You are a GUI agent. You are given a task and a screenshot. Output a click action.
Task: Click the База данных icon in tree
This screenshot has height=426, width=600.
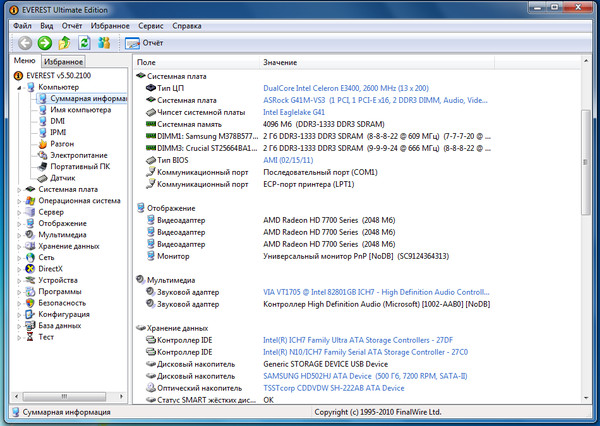tap(30, 326)
